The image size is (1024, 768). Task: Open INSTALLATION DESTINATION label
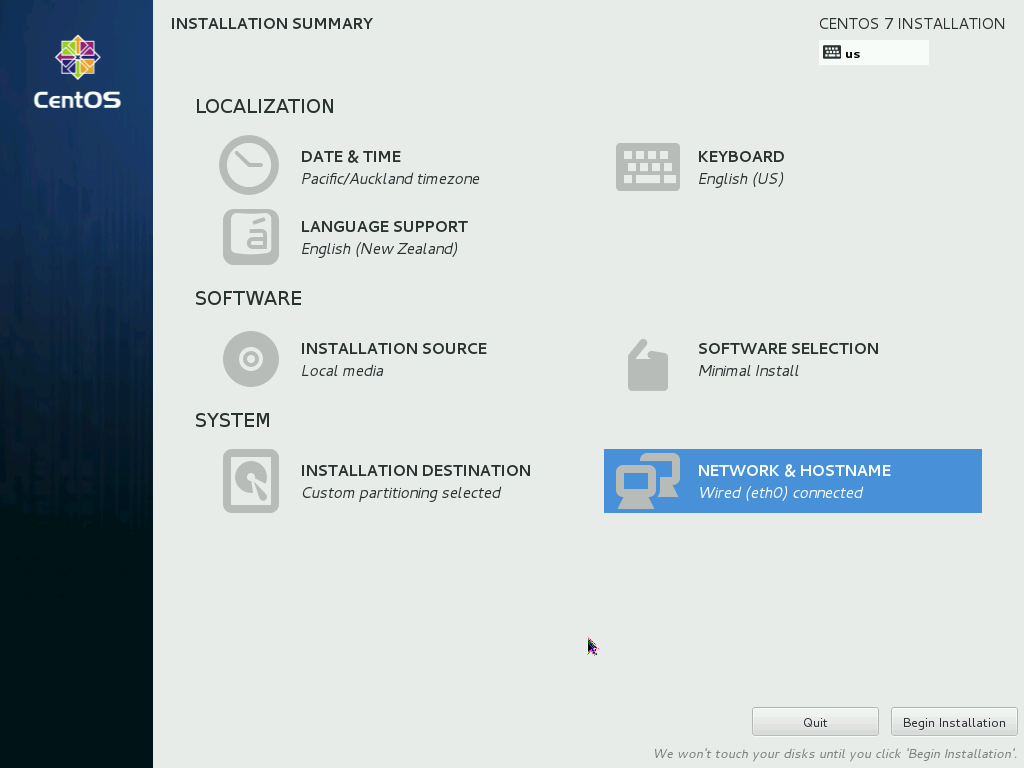pyautogui.click(x=415, y=471)
